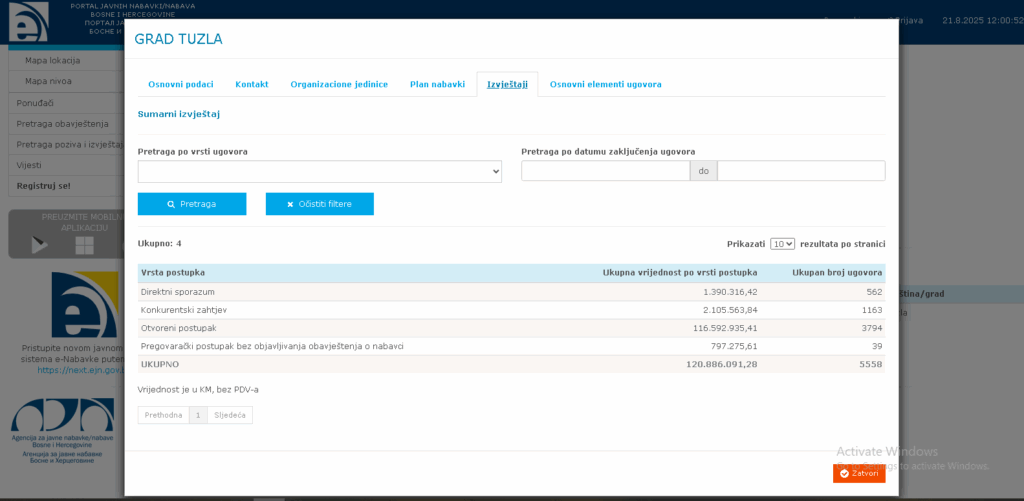Image resolution: width=1024 pixels, height=501 pixels.
Task: Click the Google Play app download icon
Action: [40, 245]
